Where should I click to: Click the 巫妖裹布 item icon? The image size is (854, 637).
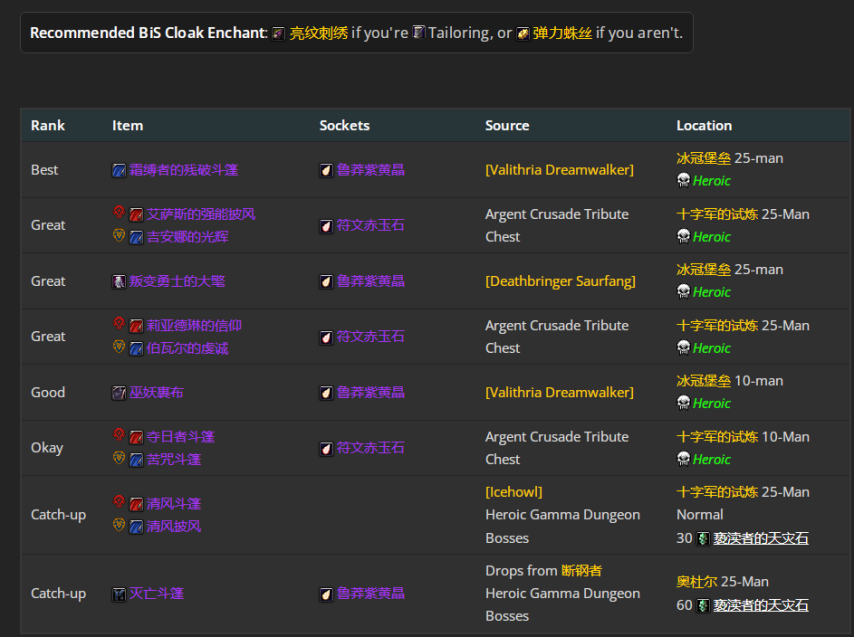(119, 393)
